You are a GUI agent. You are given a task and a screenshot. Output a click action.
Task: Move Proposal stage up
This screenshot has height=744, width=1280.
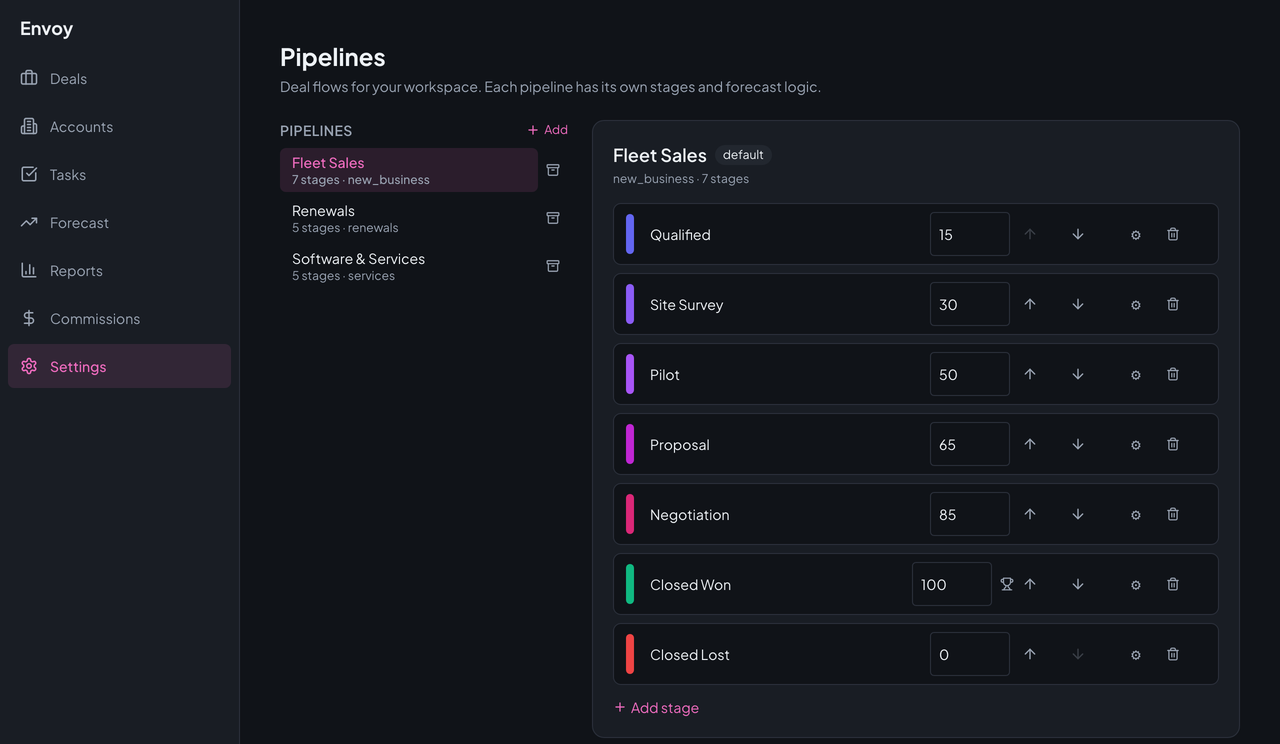click(1030, 444)
